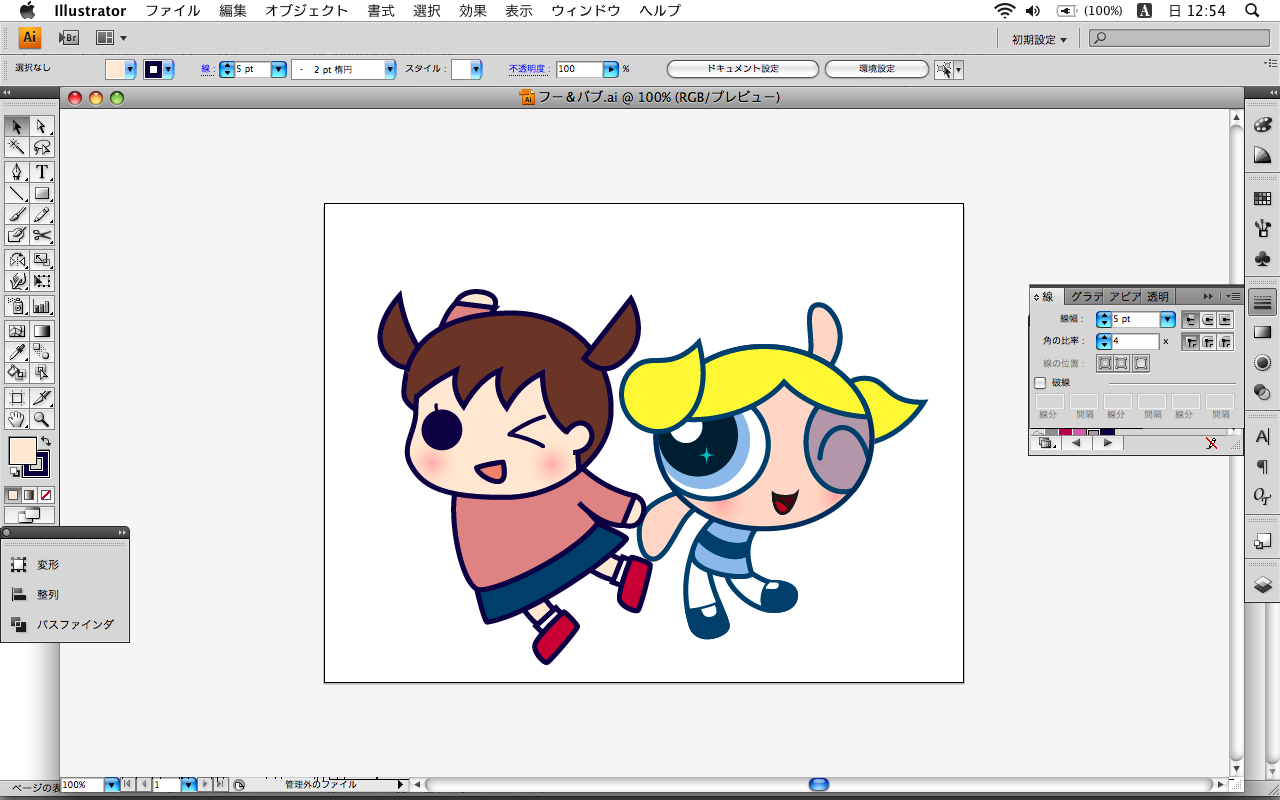Open the Character panel from dock

(1262, 436)
